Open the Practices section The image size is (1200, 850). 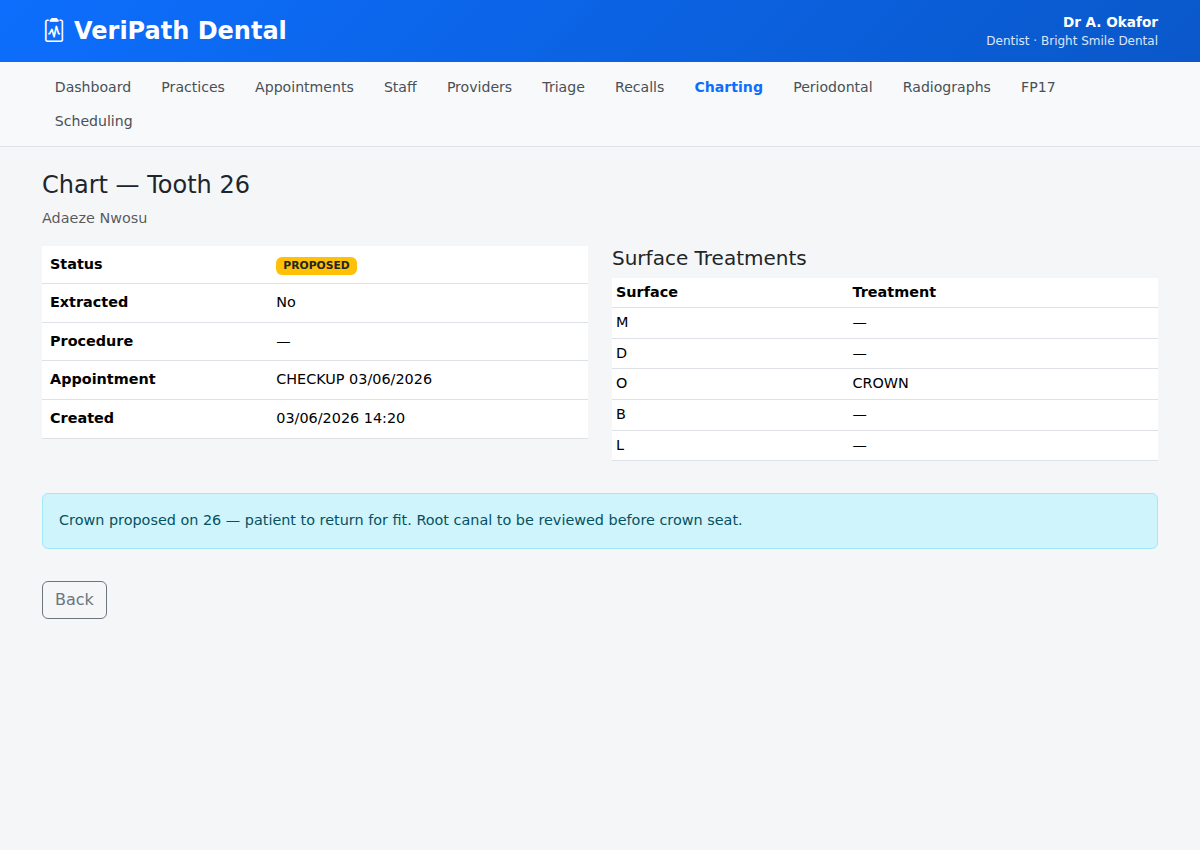[x=193, y=87]
